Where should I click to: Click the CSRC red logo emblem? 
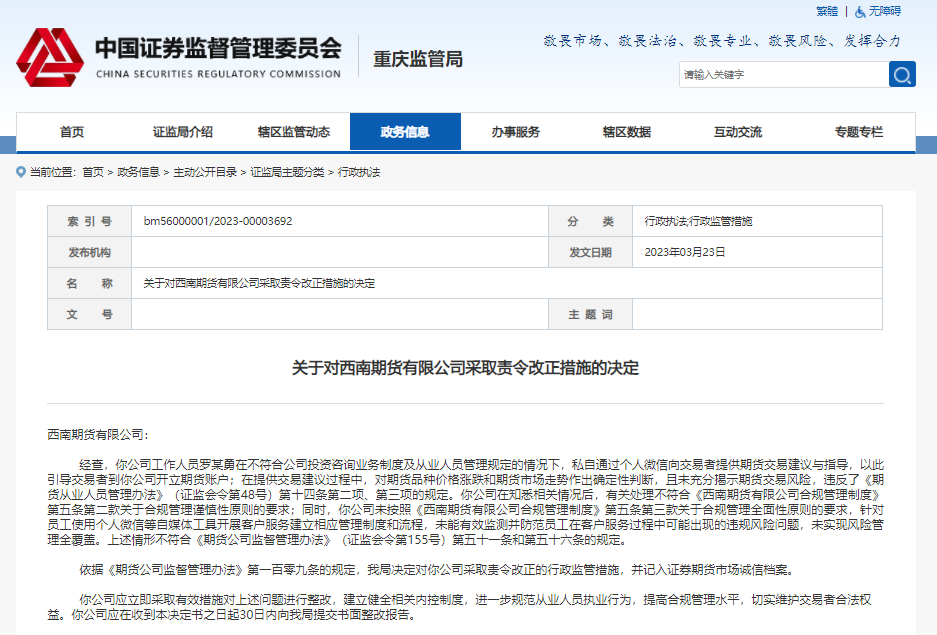50,57
